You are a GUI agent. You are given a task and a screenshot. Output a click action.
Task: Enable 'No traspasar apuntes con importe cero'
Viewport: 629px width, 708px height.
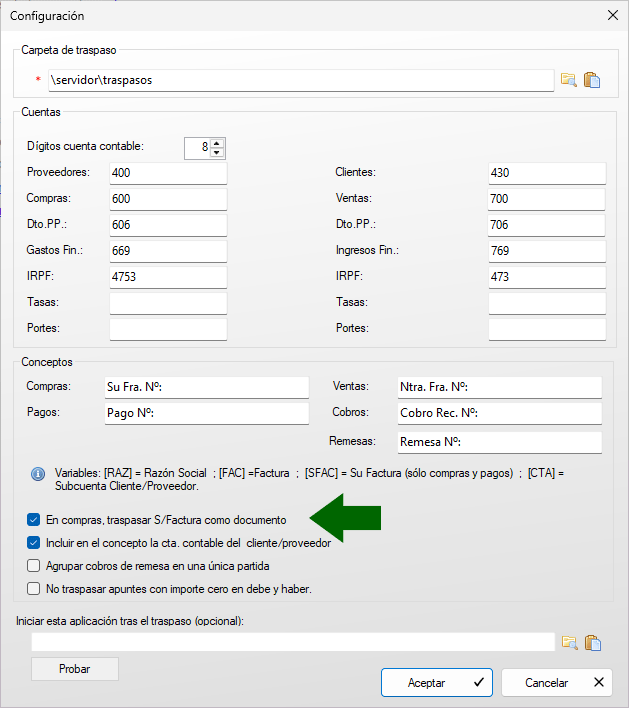[x=34, y=589]
